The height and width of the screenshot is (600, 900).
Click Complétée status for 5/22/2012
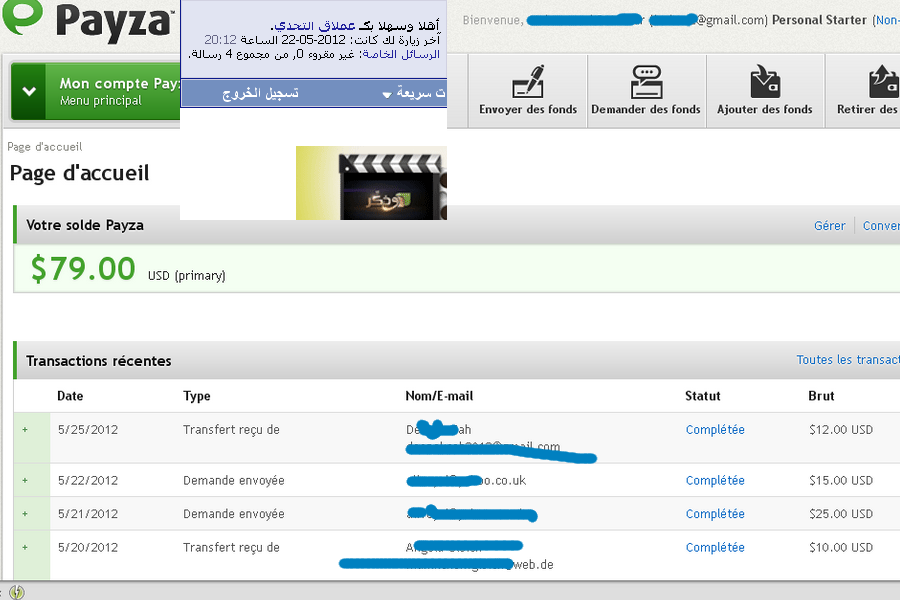point(715,480)
